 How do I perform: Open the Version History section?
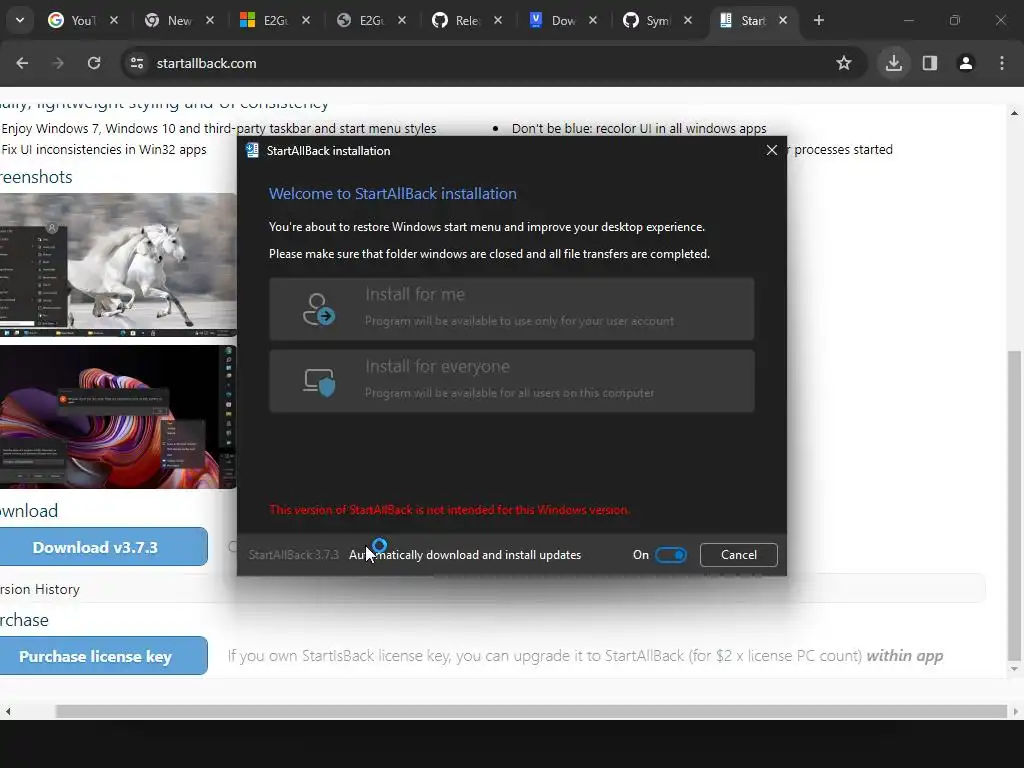40,589
